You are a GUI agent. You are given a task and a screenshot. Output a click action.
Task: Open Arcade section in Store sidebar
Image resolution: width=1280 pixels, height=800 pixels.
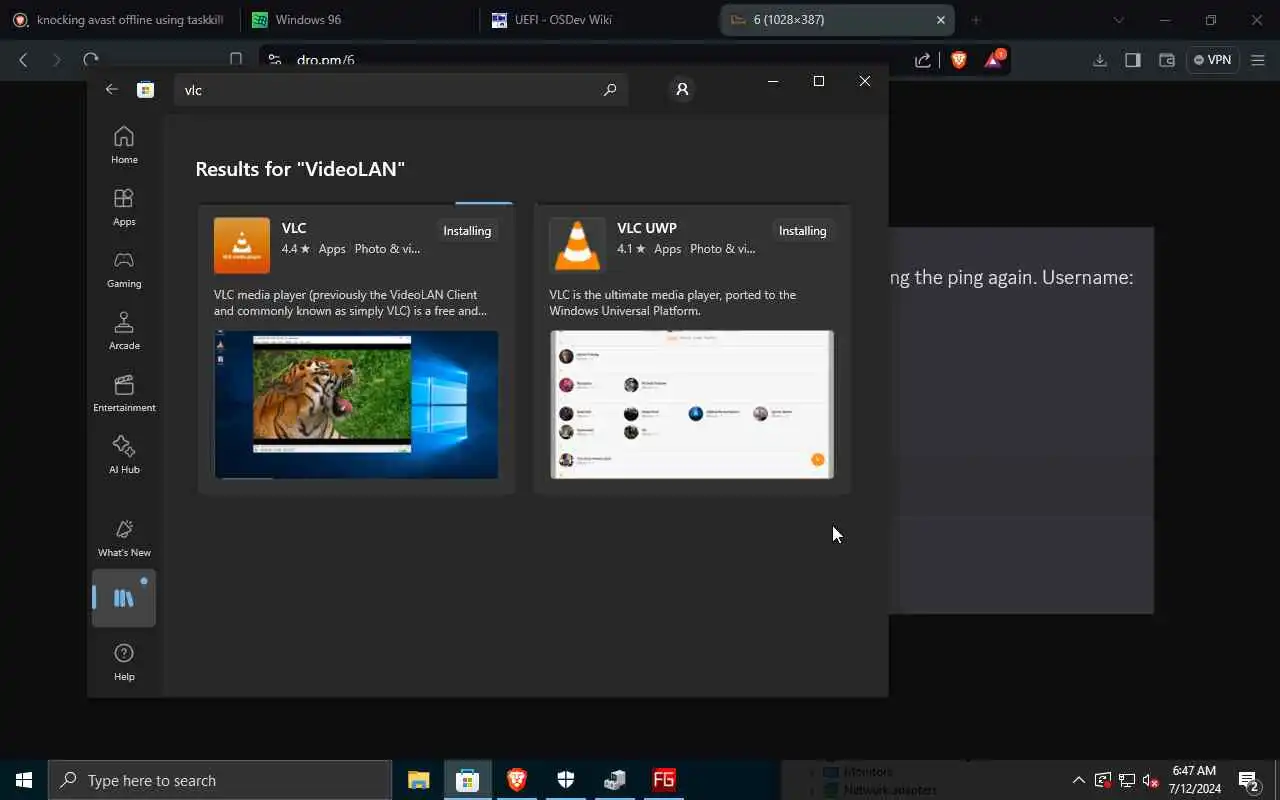pyautogui.click(x=124, y=331)
